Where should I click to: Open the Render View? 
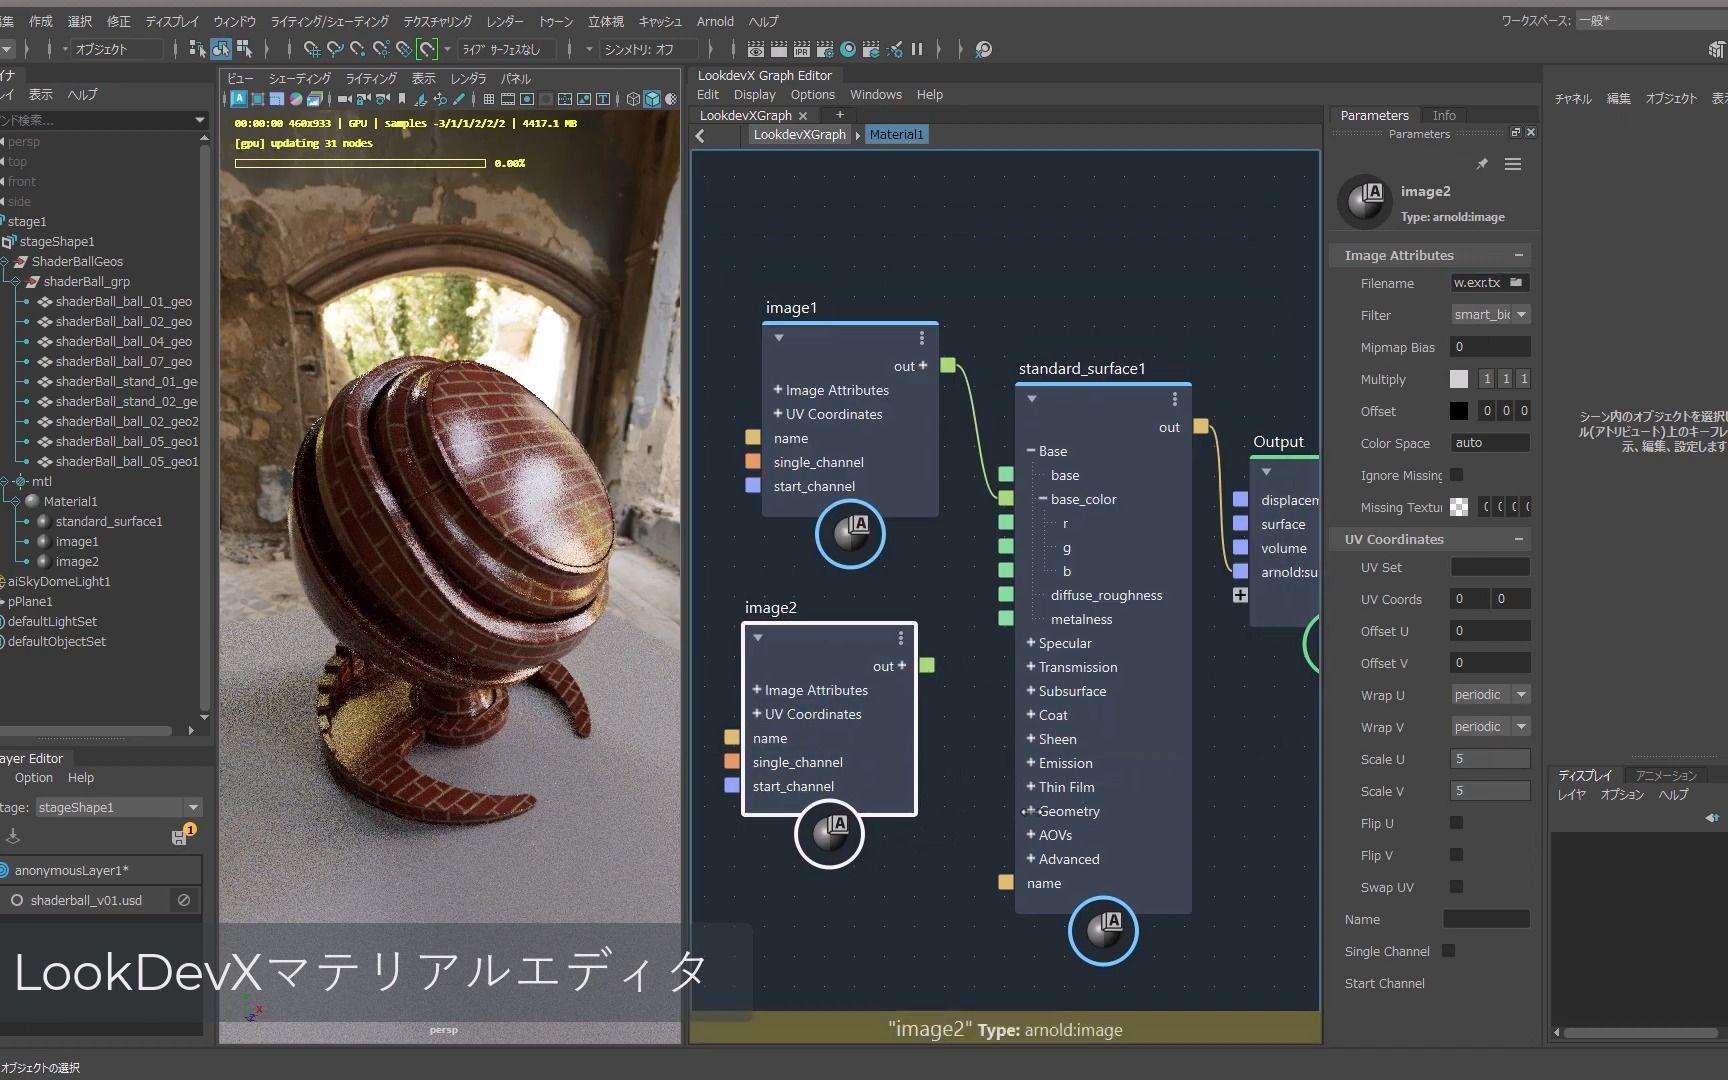[x=756, y=48]
